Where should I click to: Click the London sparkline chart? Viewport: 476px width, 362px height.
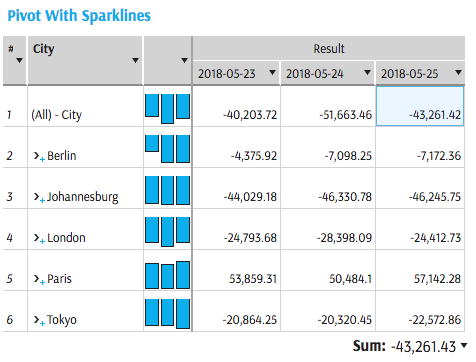(167, 231)
